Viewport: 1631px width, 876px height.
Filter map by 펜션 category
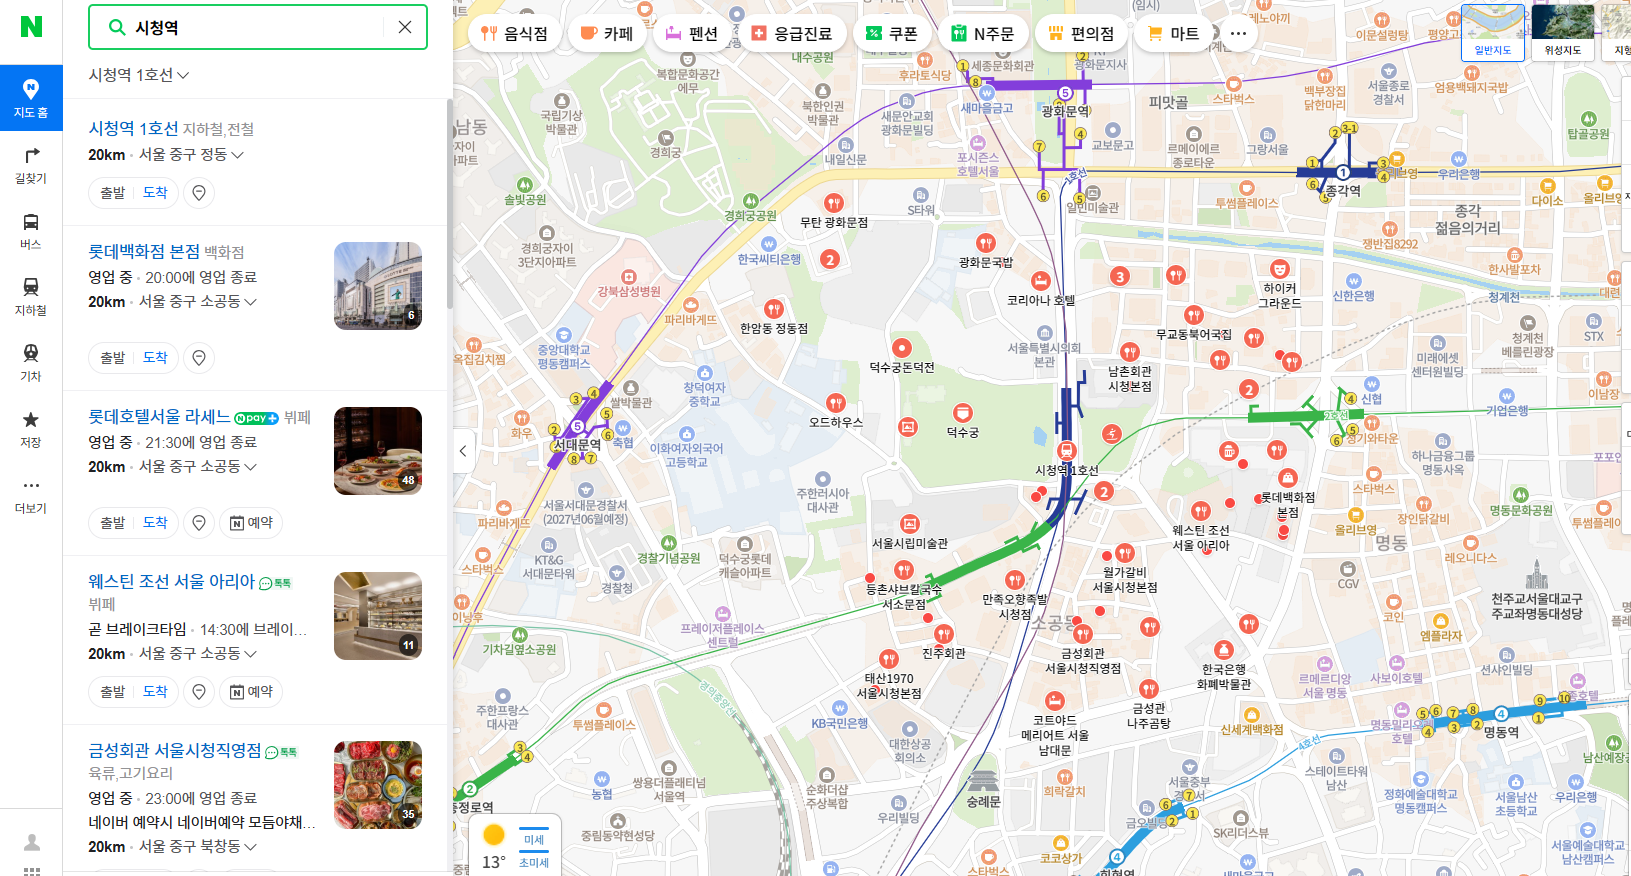[x=692, y=33]
